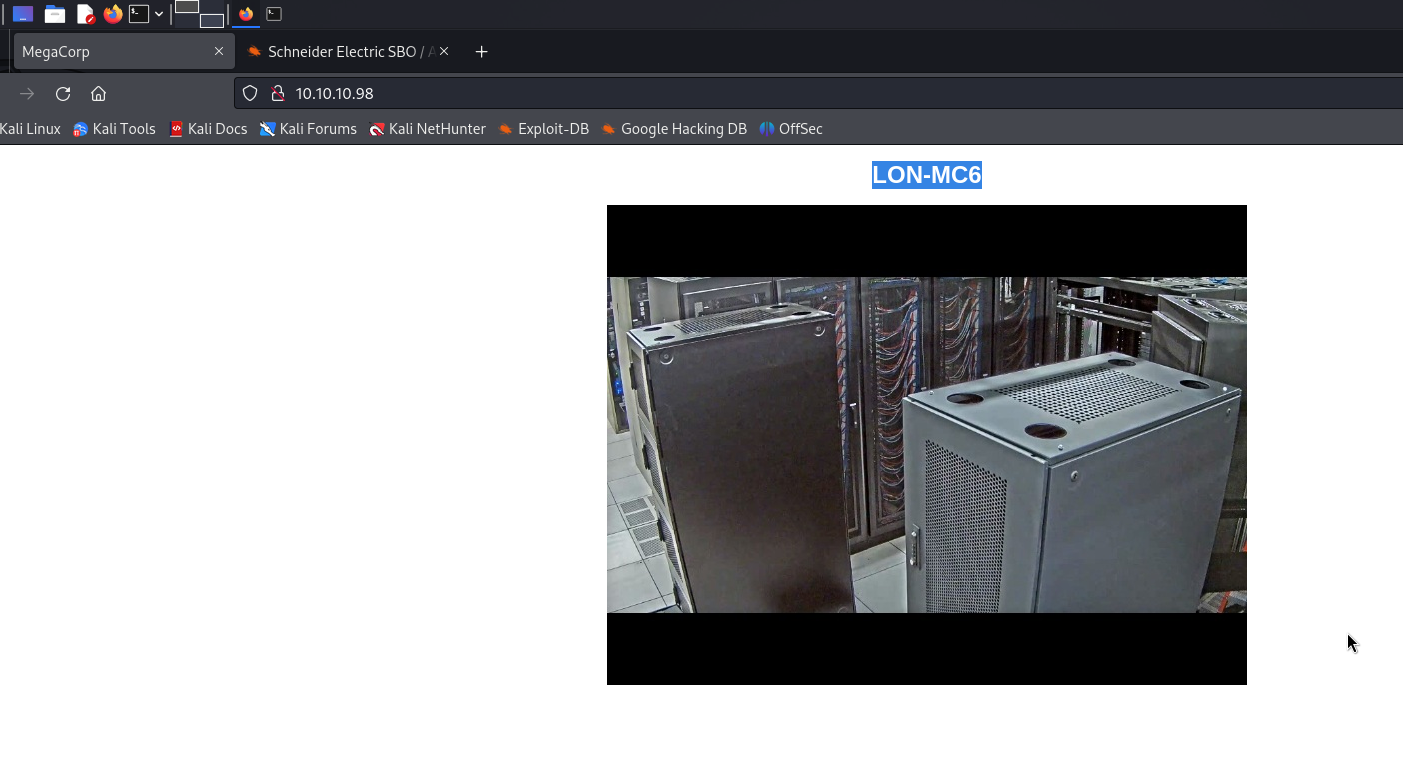Click the server room camera image
This screenshot has width=1403, height=767.
pyautogui.click(x=926, y=444)
